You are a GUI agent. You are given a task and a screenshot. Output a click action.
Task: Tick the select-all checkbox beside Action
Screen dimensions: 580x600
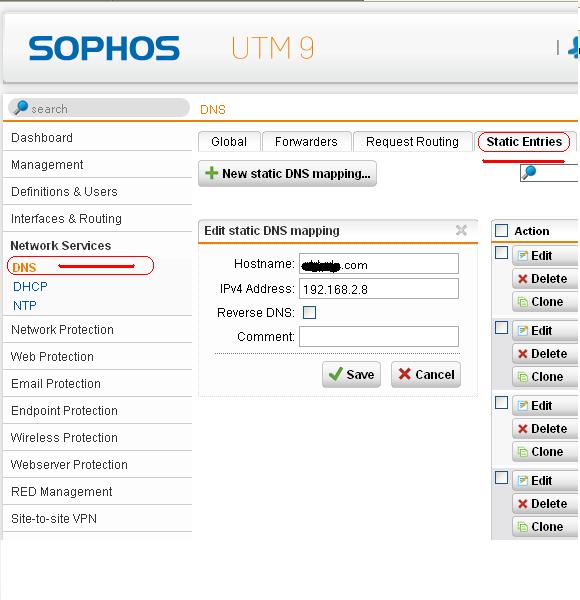(501, 231)
